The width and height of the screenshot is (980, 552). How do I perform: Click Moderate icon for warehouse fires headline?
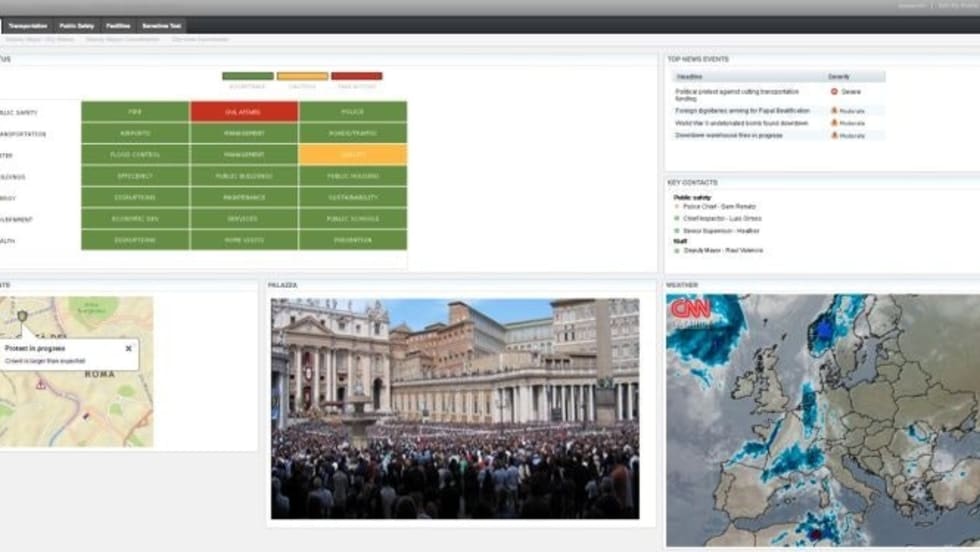(834, 135)
